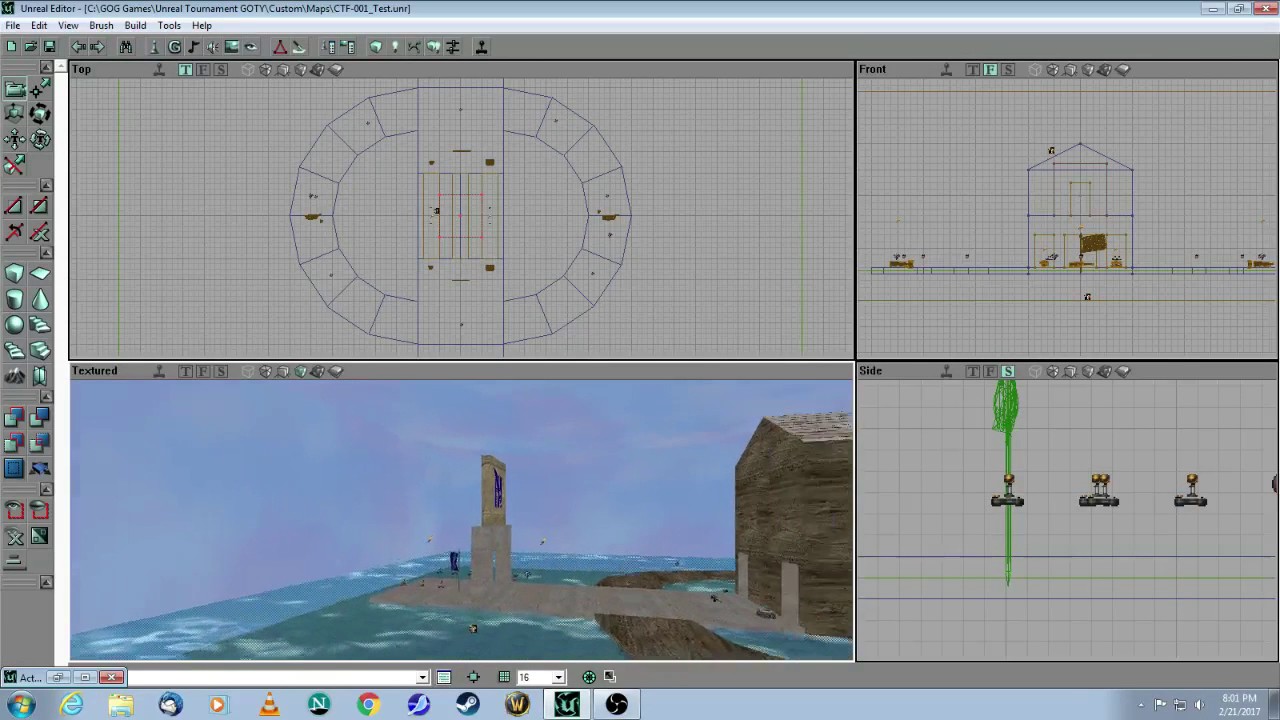Open the Group browser
The image size is (1280, 720).
[x=175, y=47]
